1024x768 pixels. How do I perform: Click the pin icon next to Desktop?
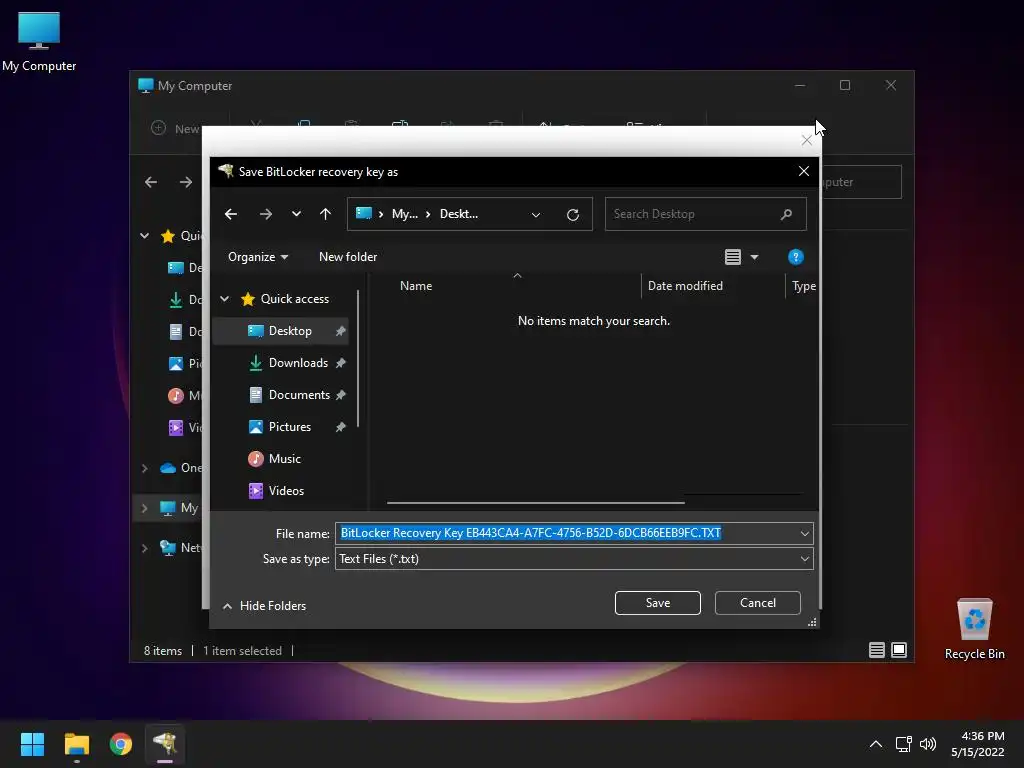tap(340, 331)
